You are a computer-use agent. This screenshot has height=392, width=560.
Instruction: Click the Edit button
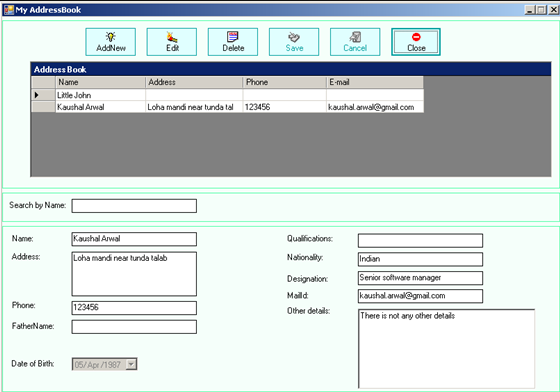coord(172,42)
